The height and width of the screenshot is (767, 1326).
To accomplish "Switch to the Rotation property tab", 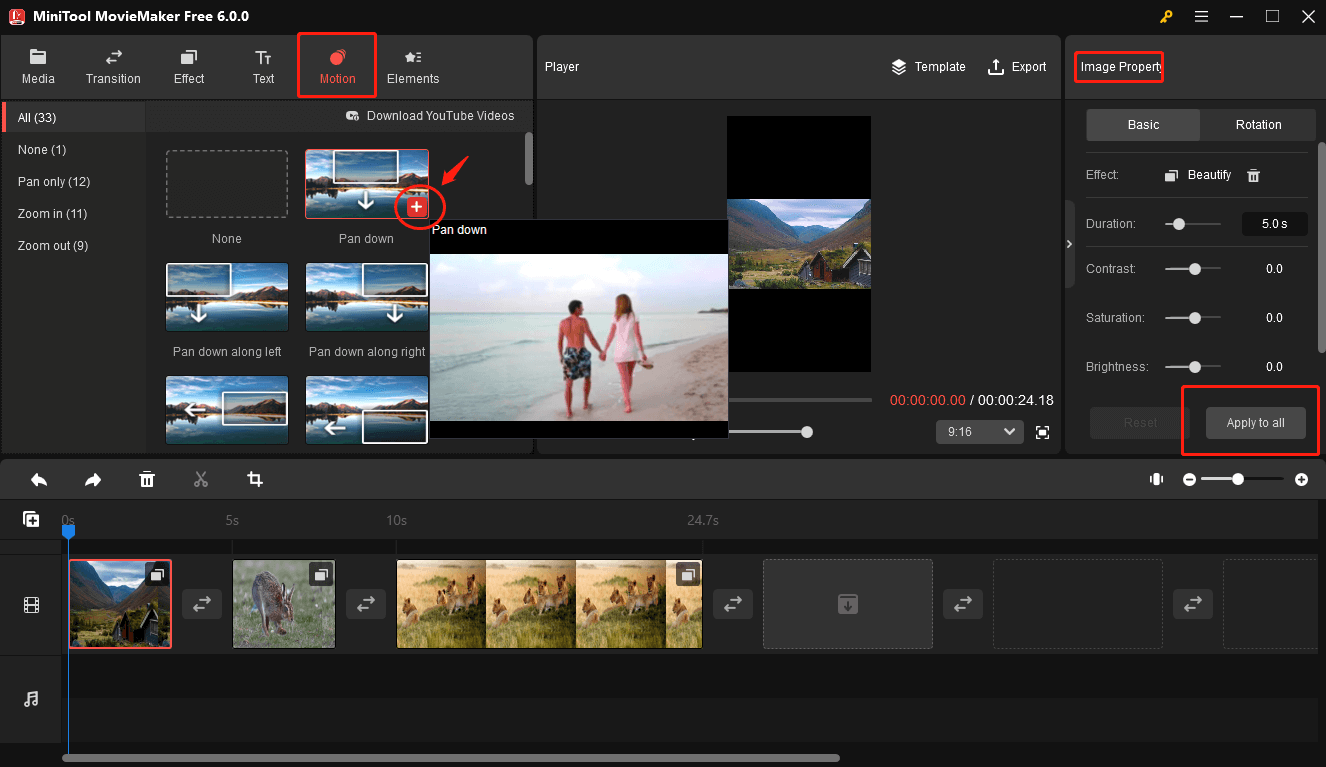I will tap(1258, 125).
